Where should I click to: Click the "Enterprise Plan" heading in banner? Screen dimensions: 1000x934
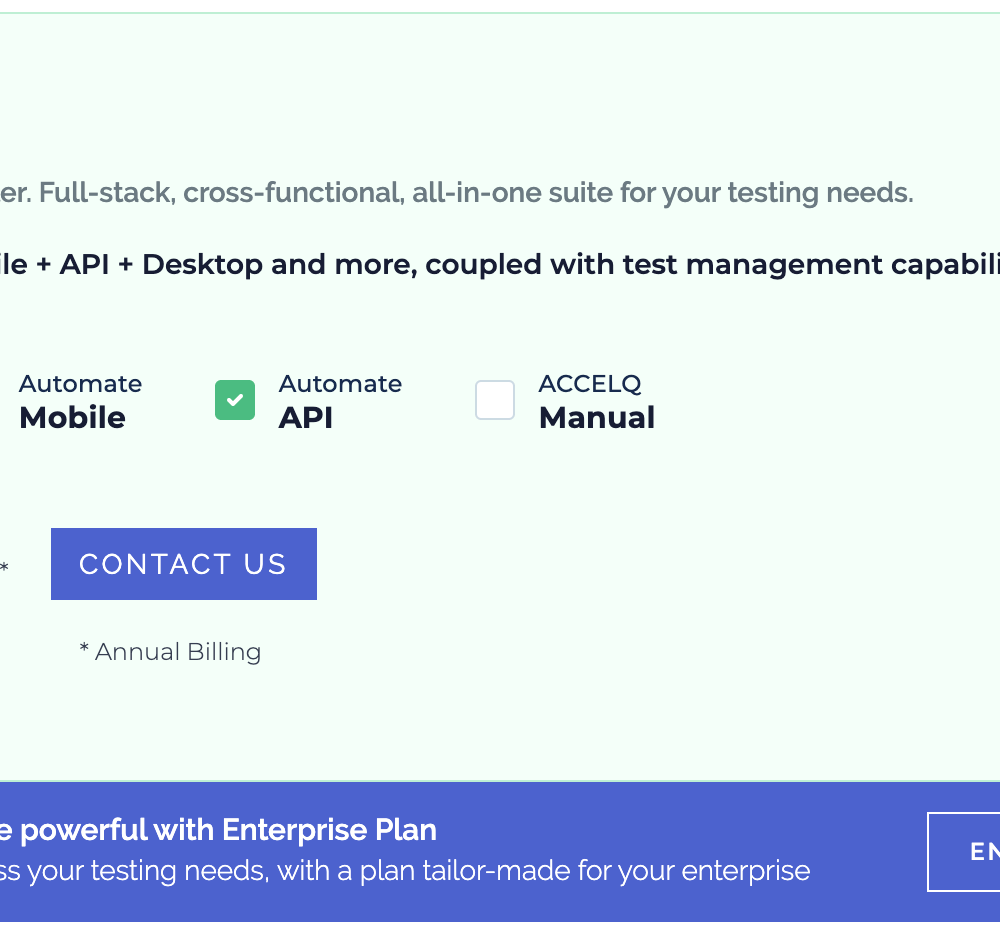tap(329, 830)
